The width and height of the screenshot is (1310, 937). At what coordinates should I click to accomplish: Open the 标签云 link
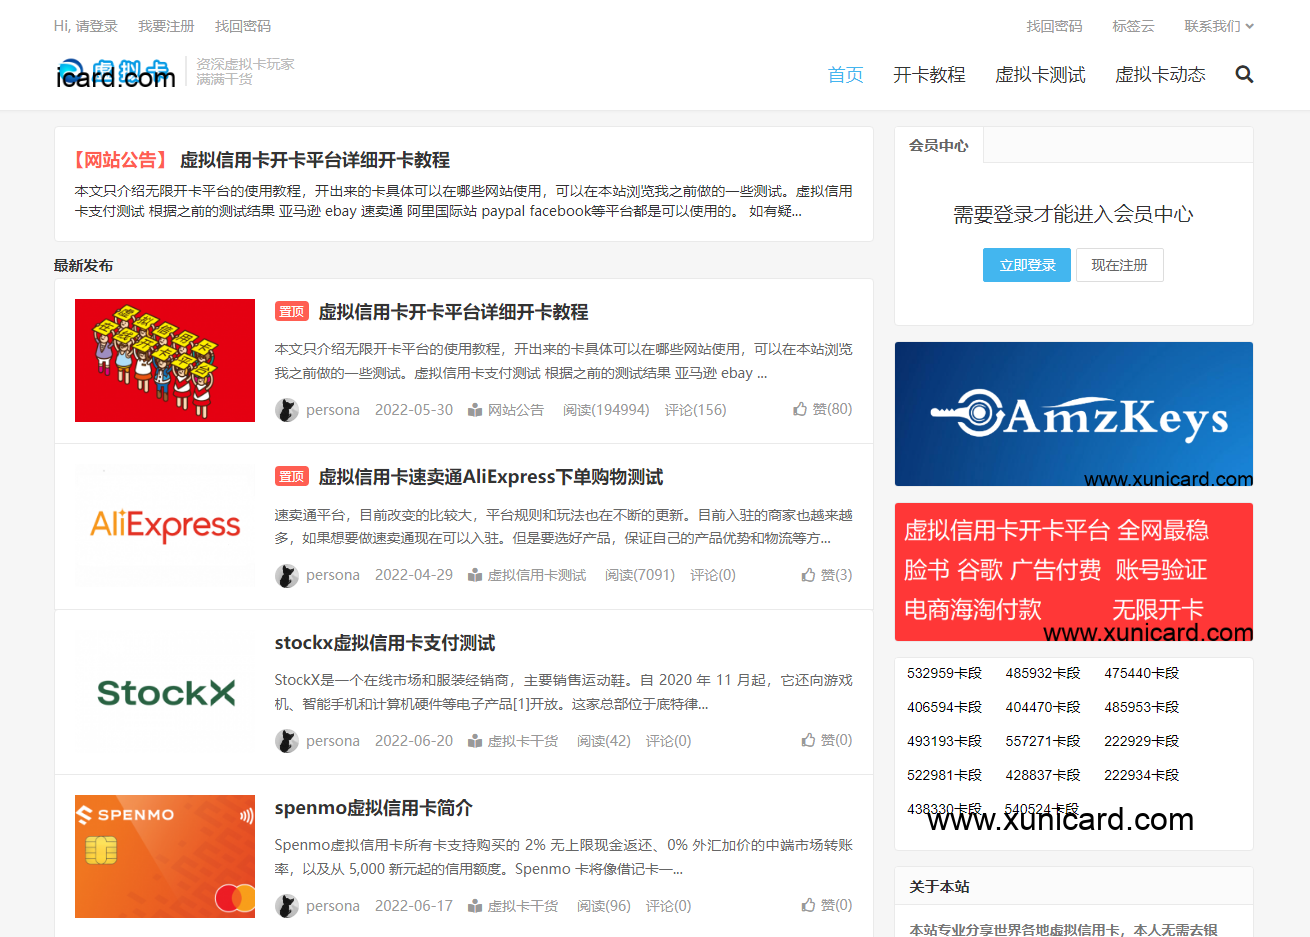(1133, 26)
